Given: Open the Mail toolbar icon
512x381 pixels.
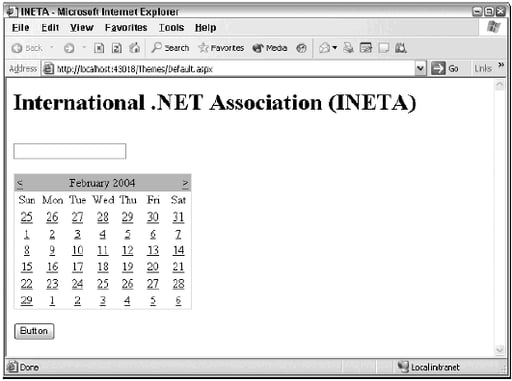Looking at the screenshot, I should pos(325,48).
